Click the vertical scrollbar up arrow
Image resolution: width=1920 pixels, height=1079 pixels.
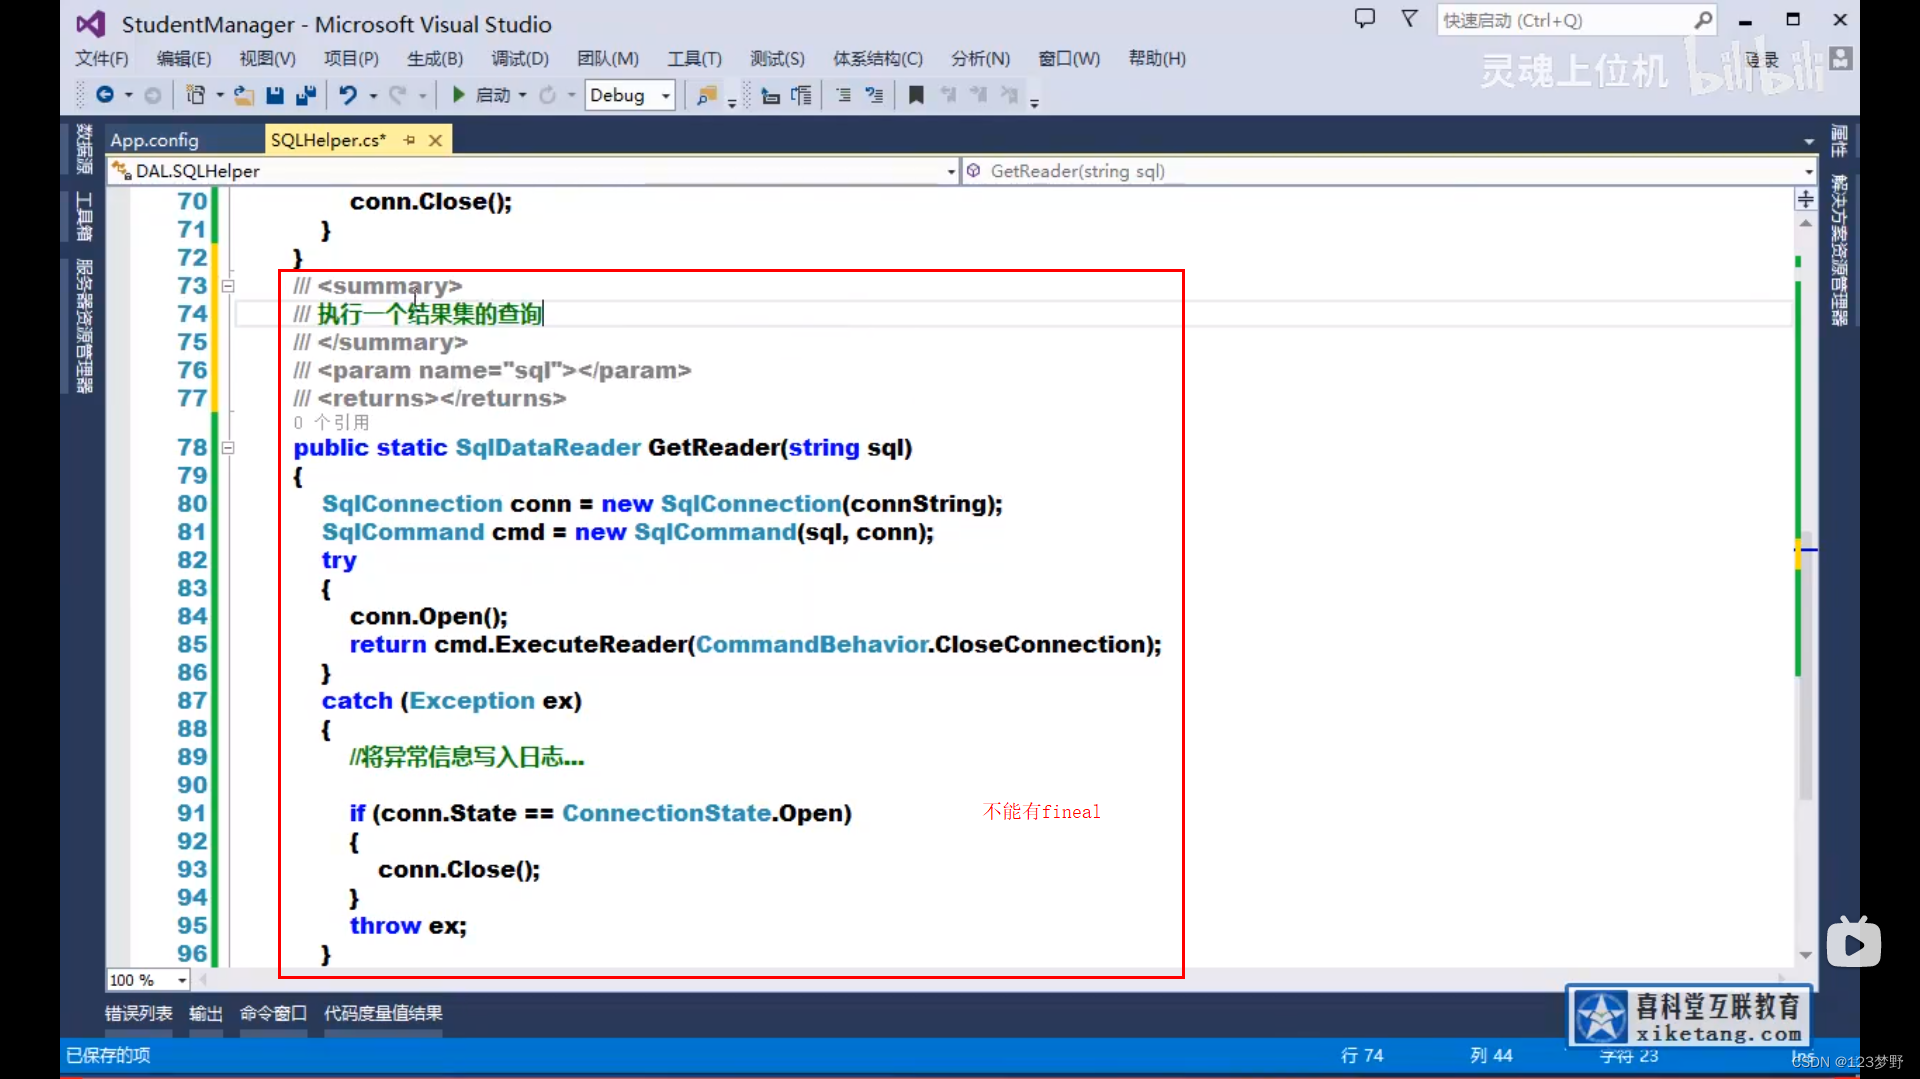point(1806,223)
